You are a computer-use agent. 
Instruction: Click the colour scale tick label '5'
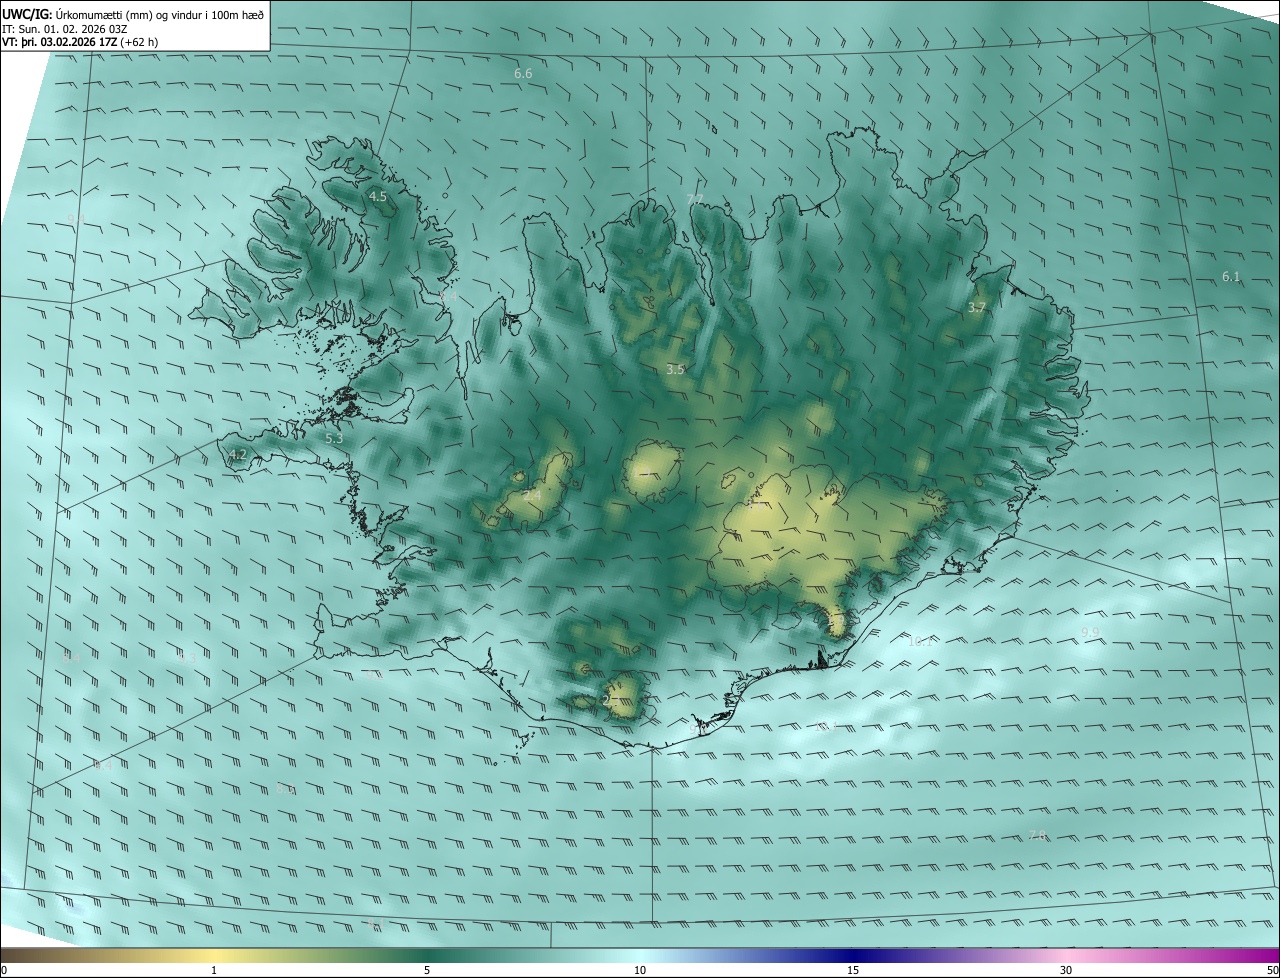427,970
